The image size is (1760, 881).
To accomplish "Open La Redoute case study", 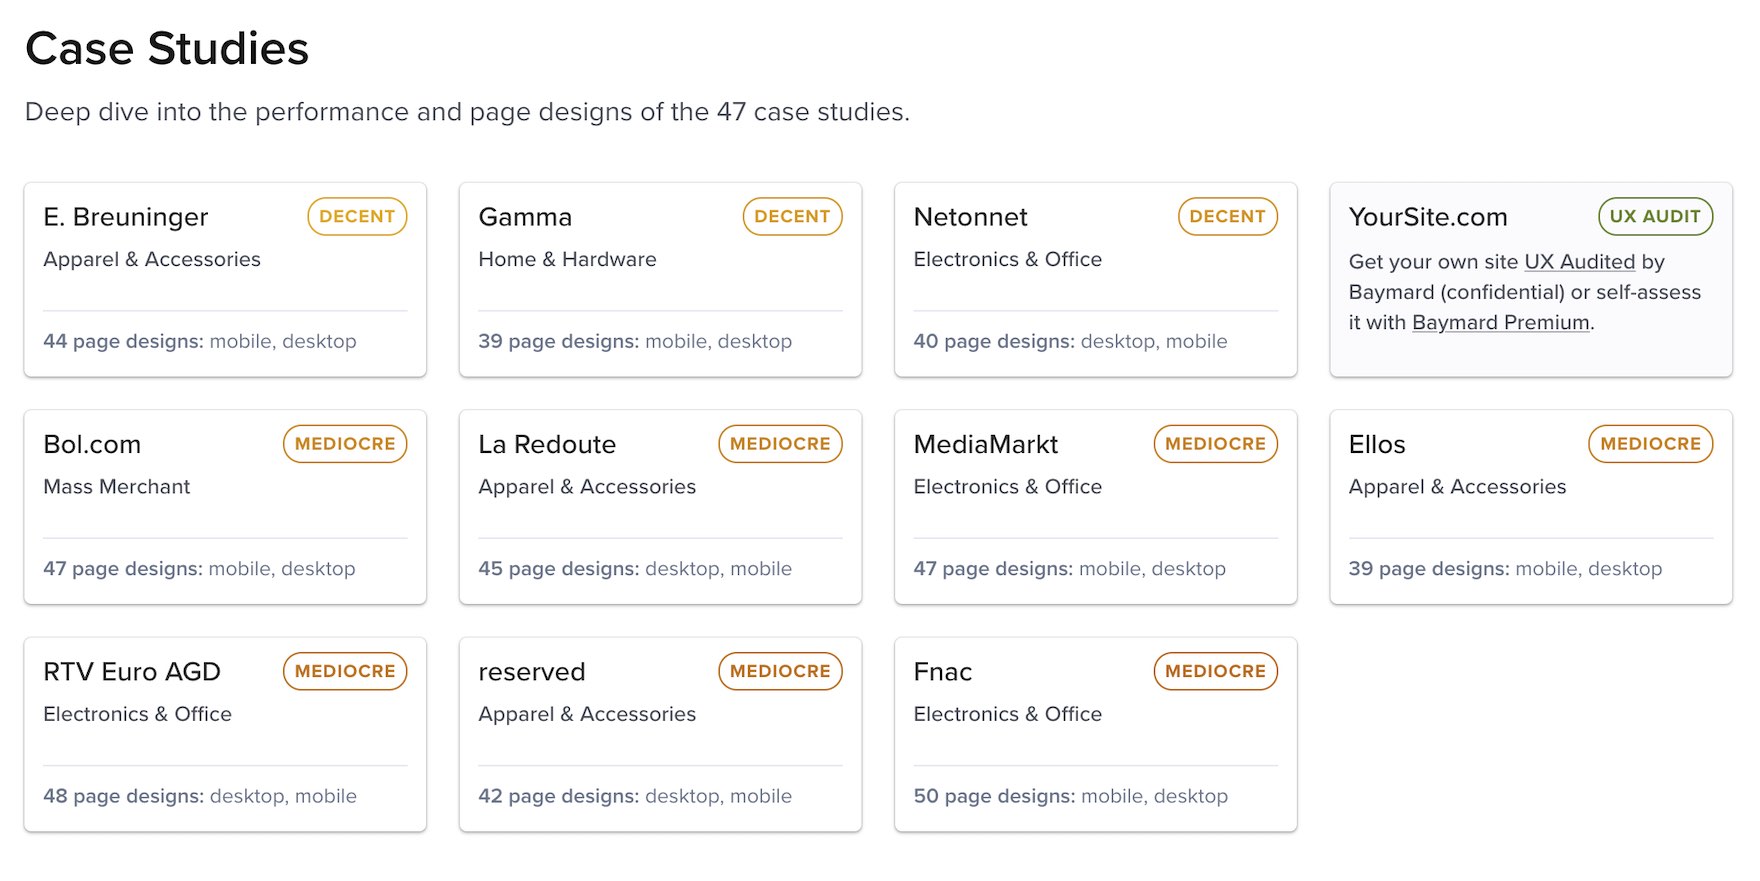I will [547, 445].
